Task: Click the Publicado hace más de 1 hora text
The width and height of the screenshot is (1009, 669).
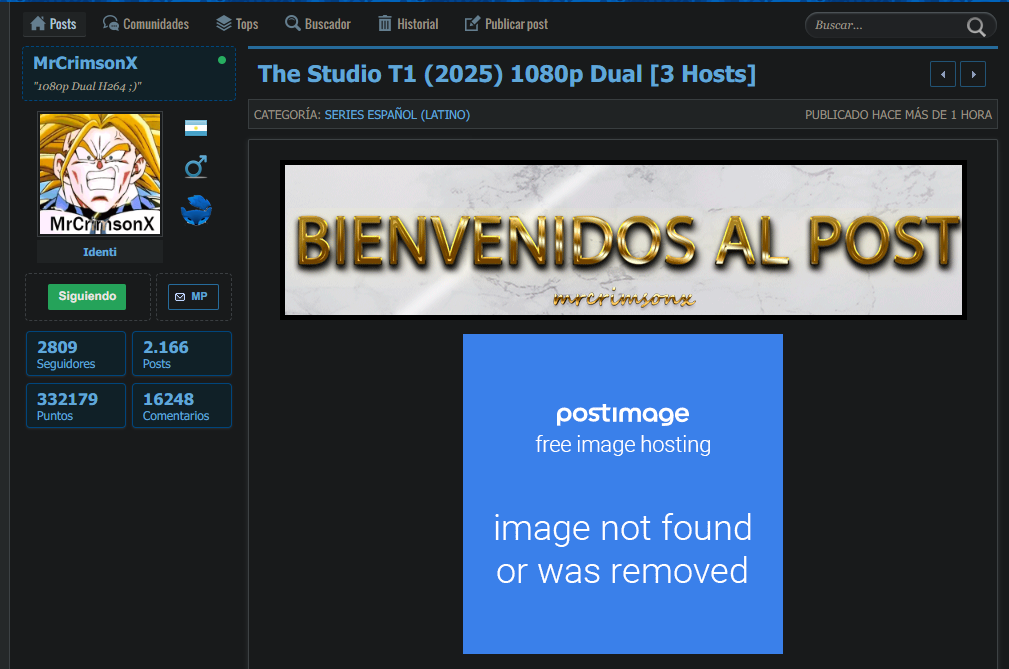Action: click(898, 115)
